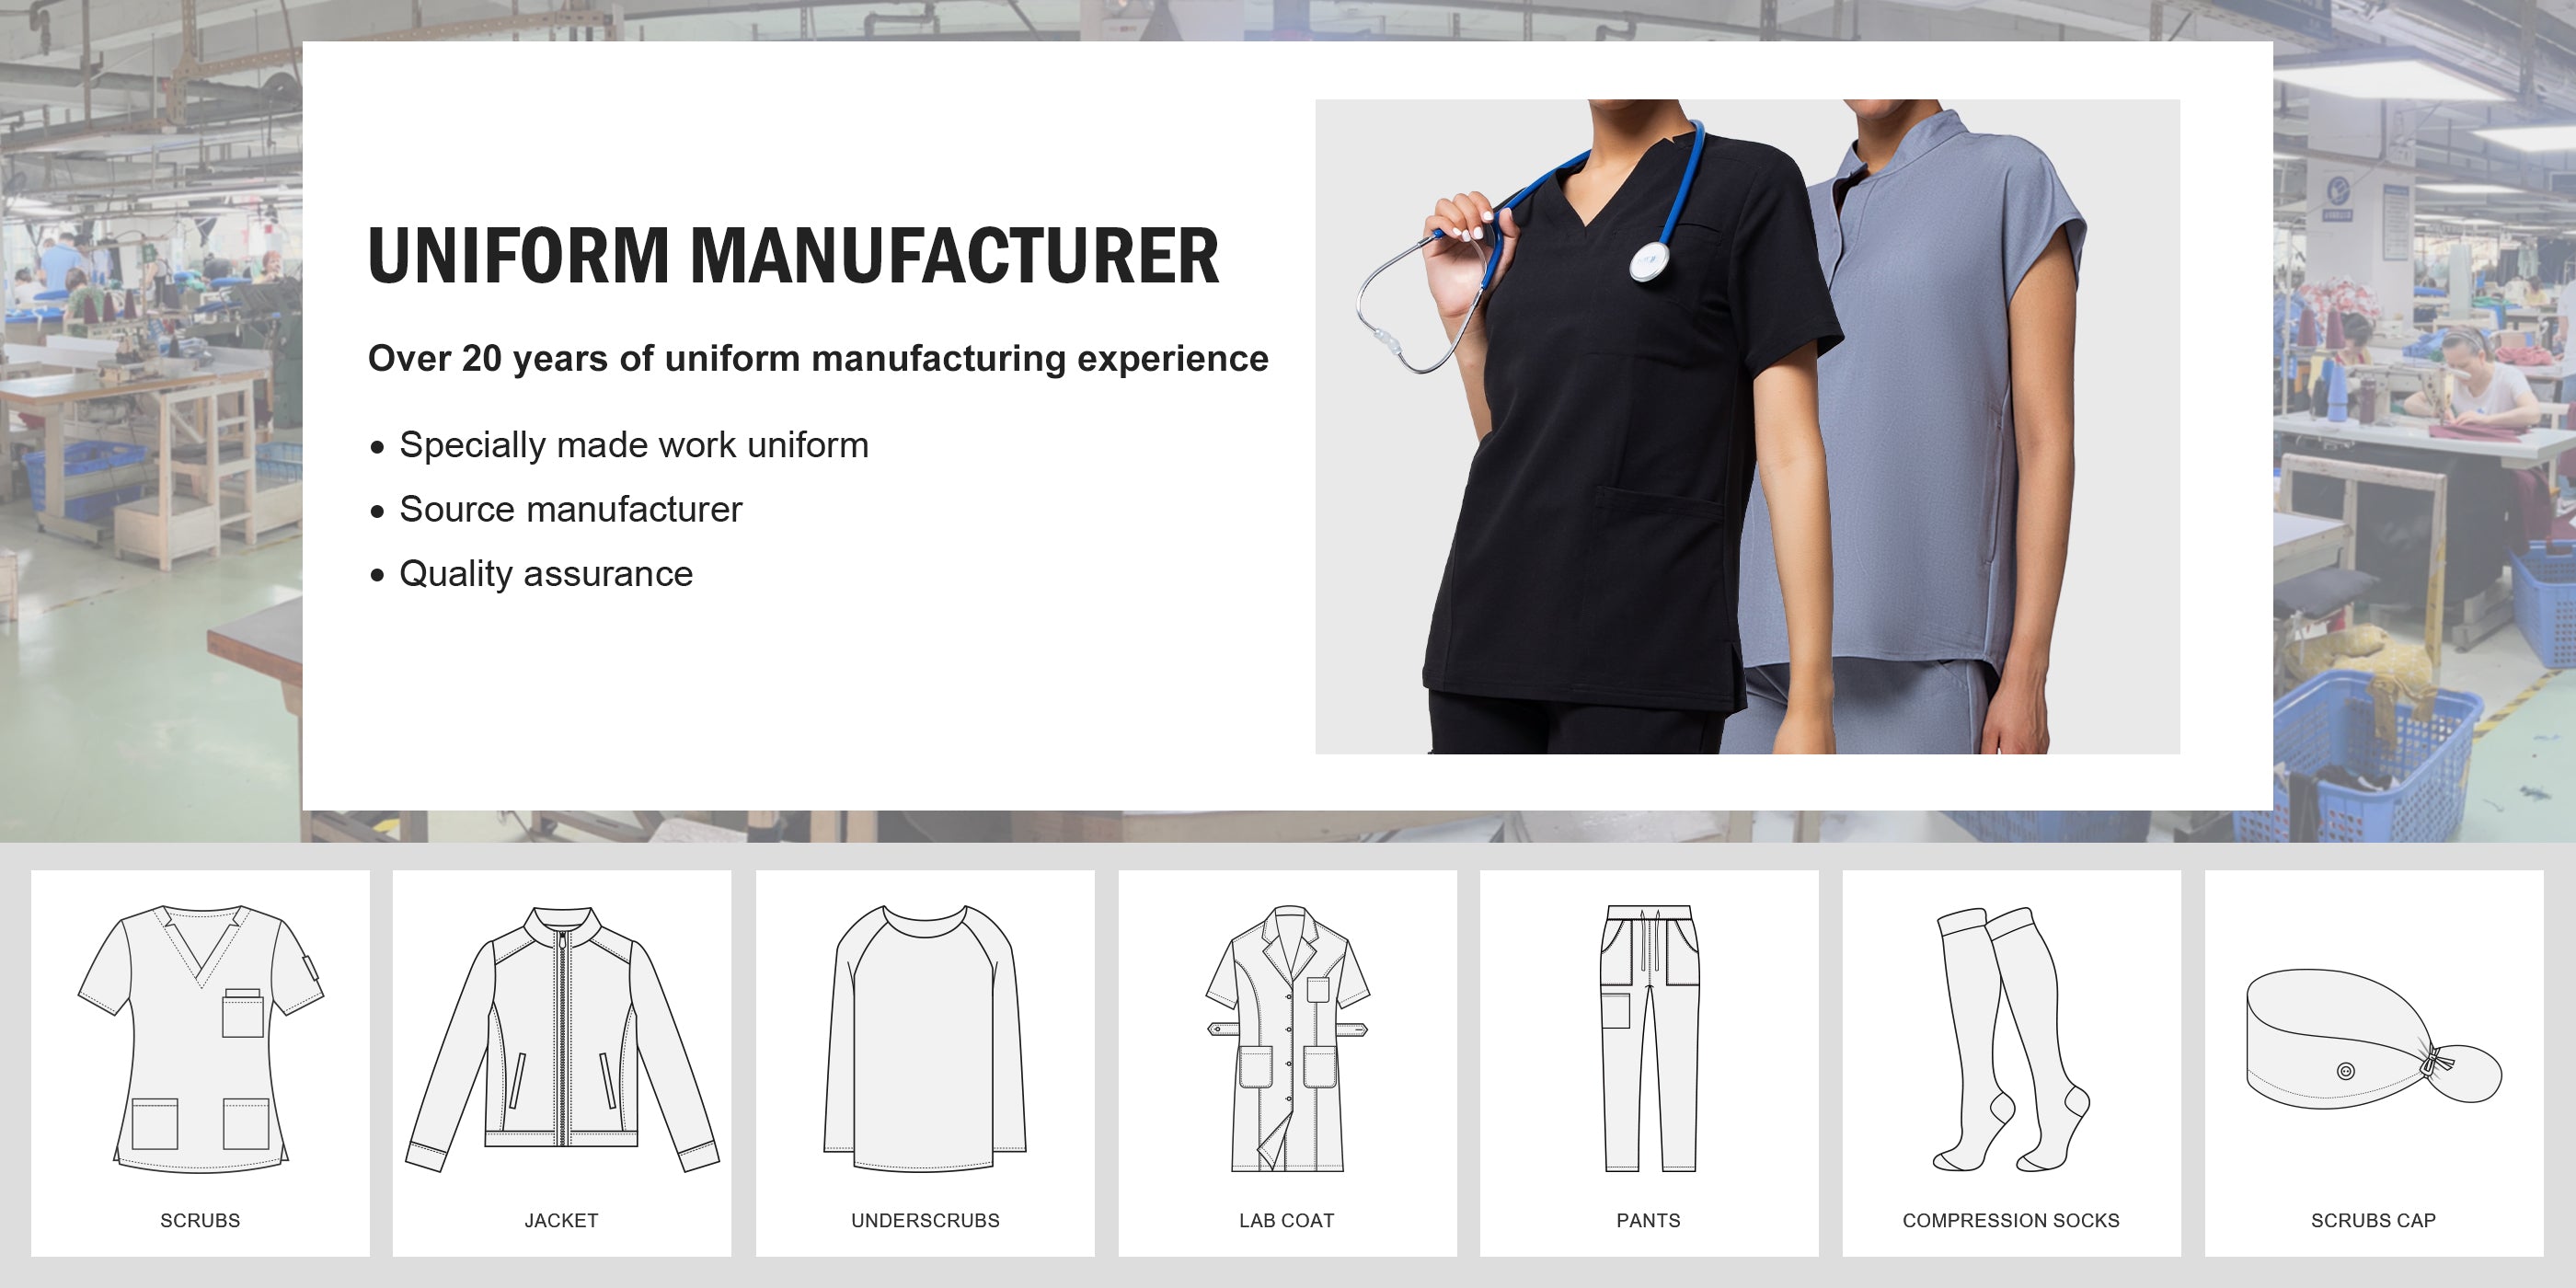Open the long-sleeve underscrubs icon
2576x1288 pixels.
pyautogui.click(x=925, y=1038)
